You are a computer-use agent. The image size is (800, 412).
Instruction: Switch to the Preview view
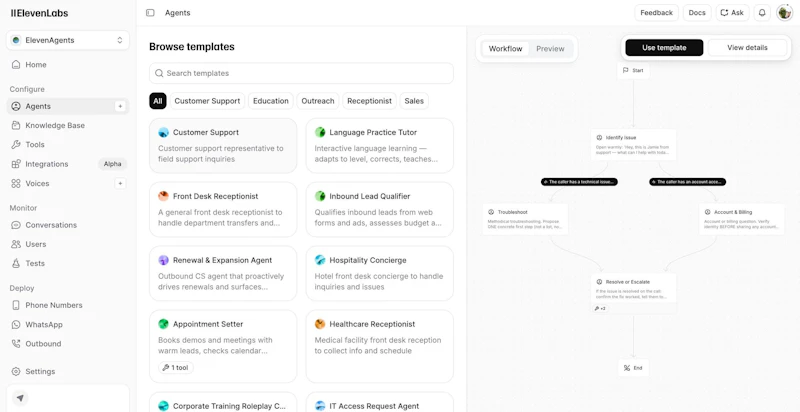550,49
